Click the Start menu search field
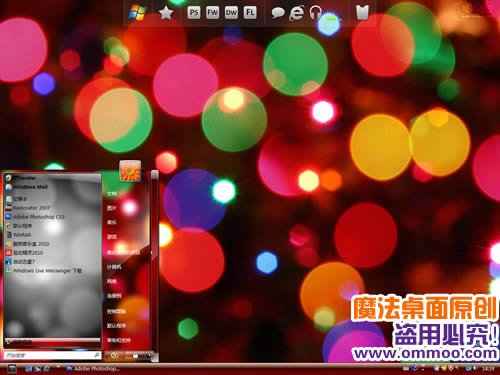500x375 pixels. [52, 355]
